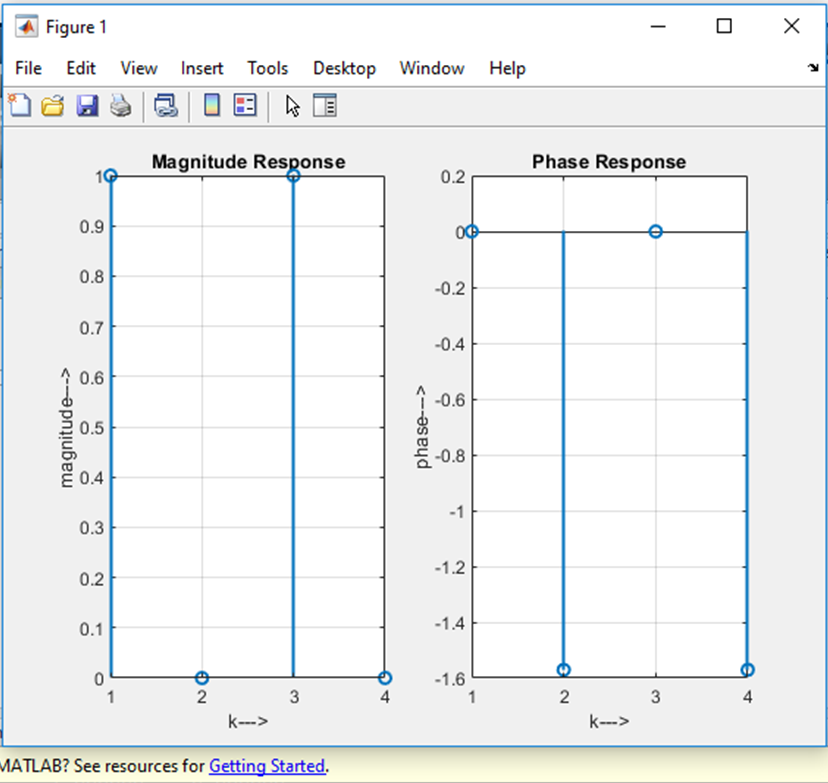Click phase marker at k=4 near -1.6
This screenshot has width=828, height=783.
[x=747, y=670]
